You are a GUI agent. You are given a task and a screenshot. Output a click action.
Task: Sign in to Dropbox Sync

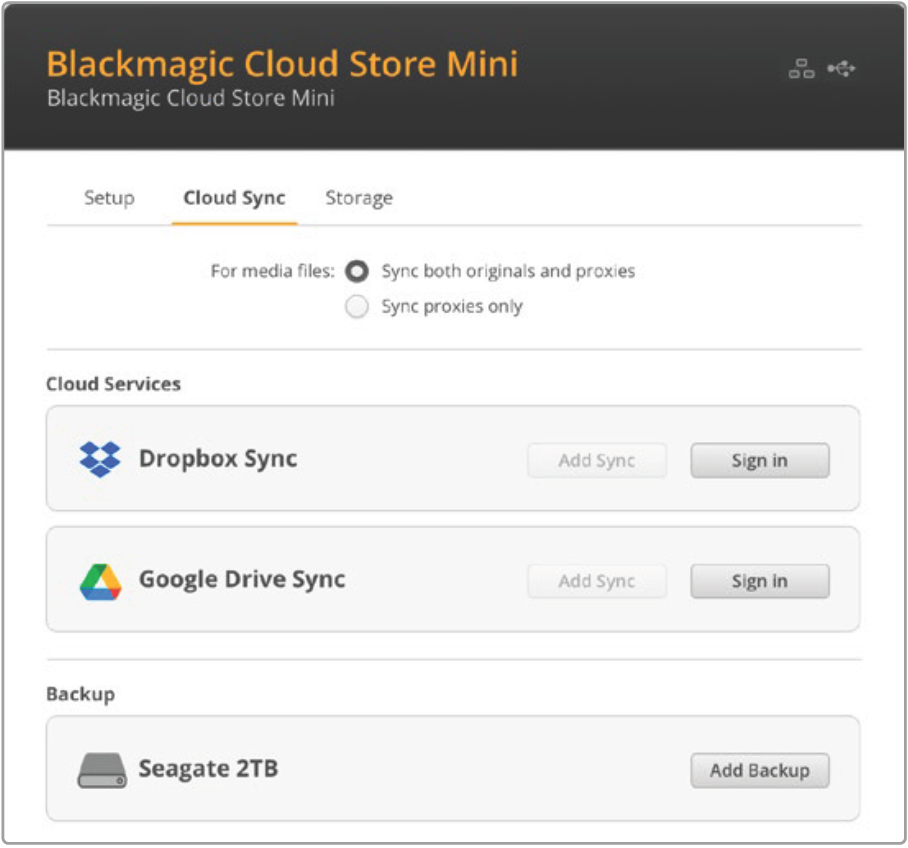760,460
